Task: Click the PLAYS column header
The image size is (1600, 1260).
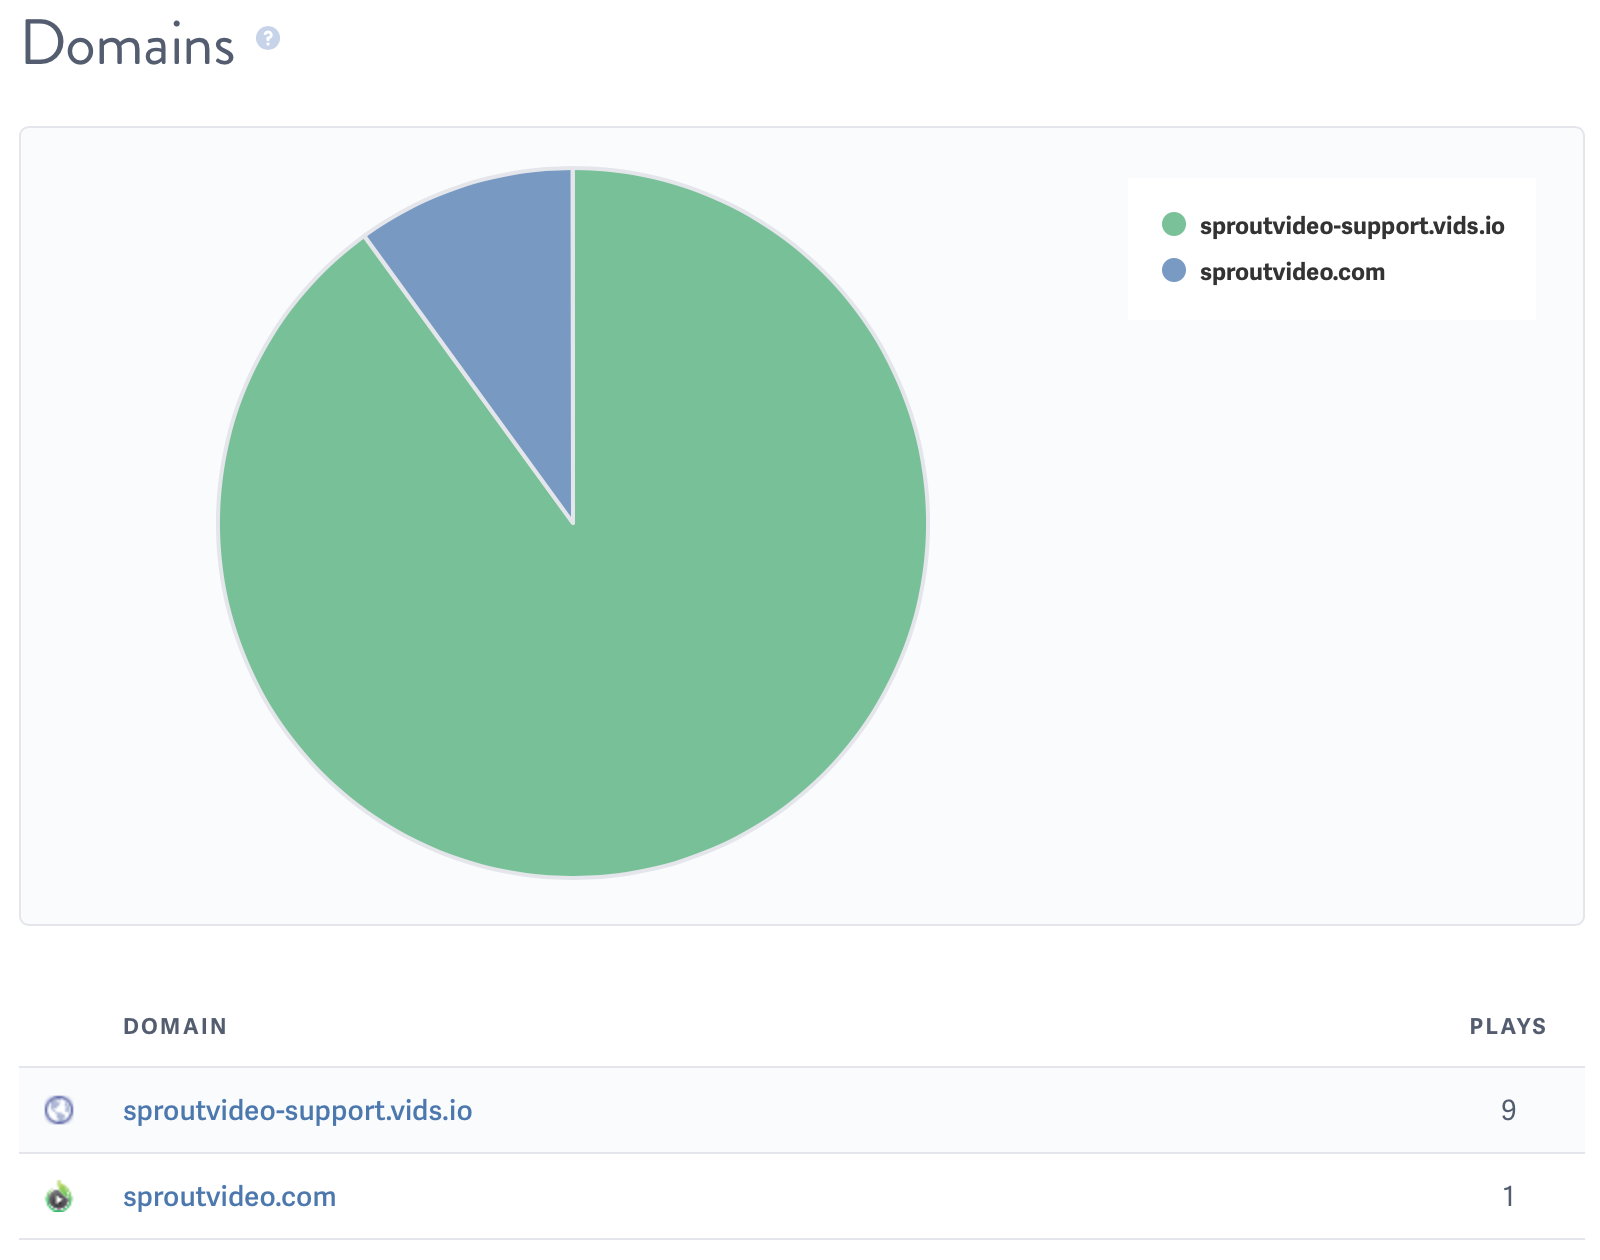Action: tap(1508, 1026)
